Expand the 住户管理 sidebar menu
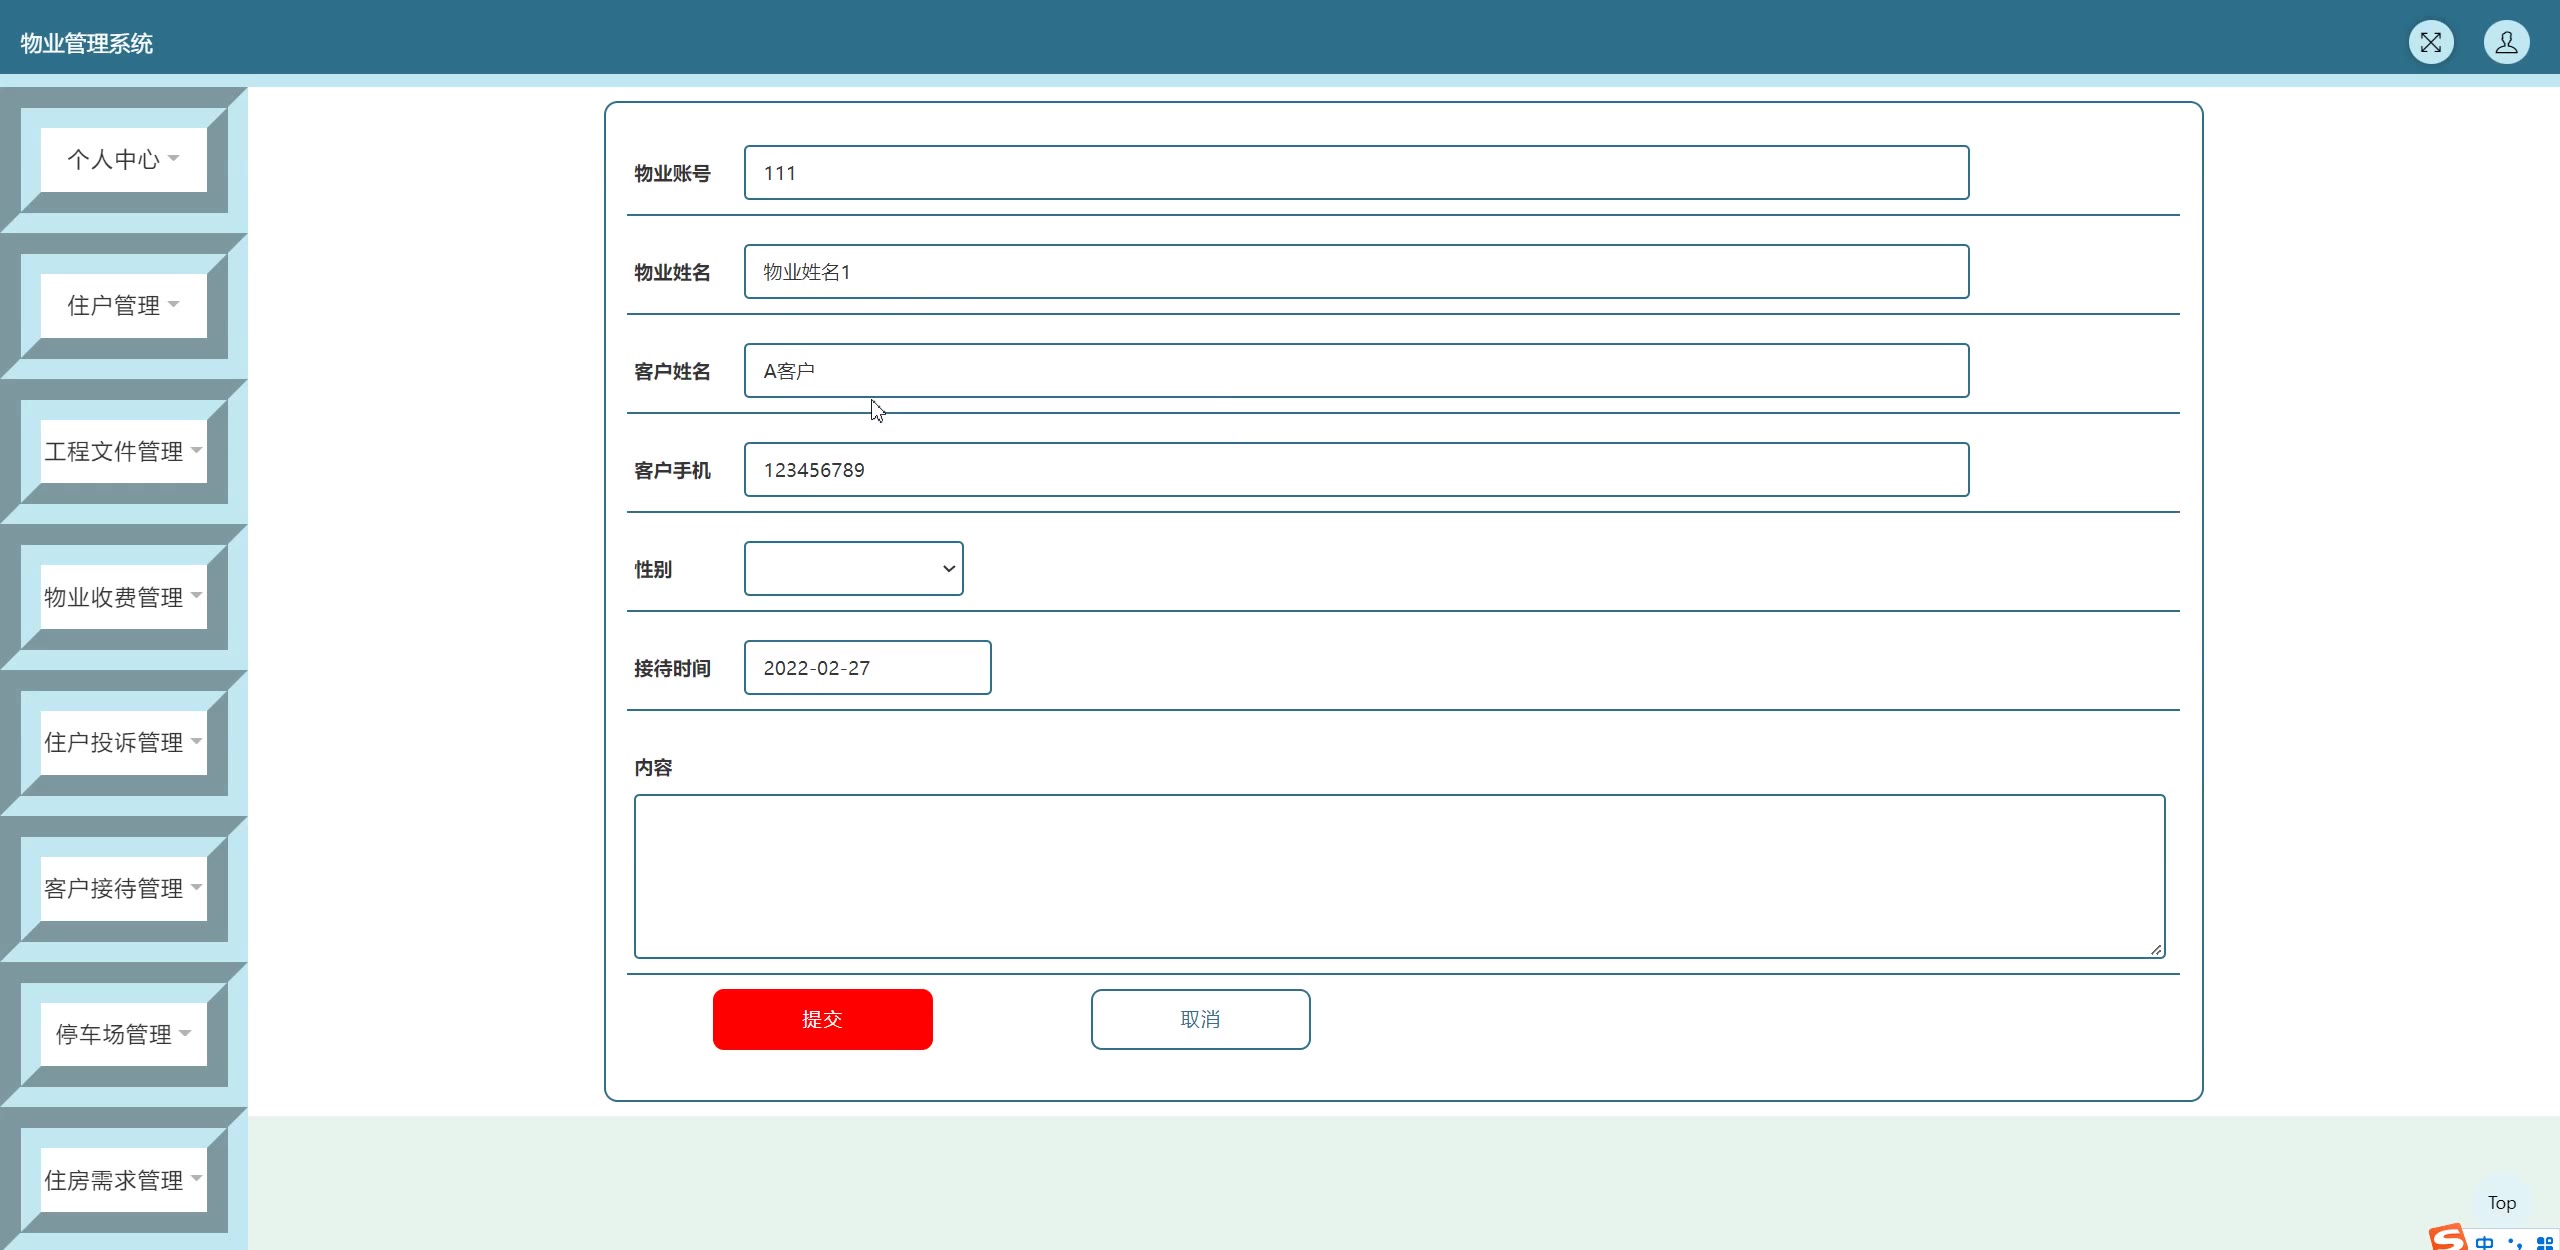Screen dimensions: 2560x1250 pyautogui.click(x=124, y=305)
